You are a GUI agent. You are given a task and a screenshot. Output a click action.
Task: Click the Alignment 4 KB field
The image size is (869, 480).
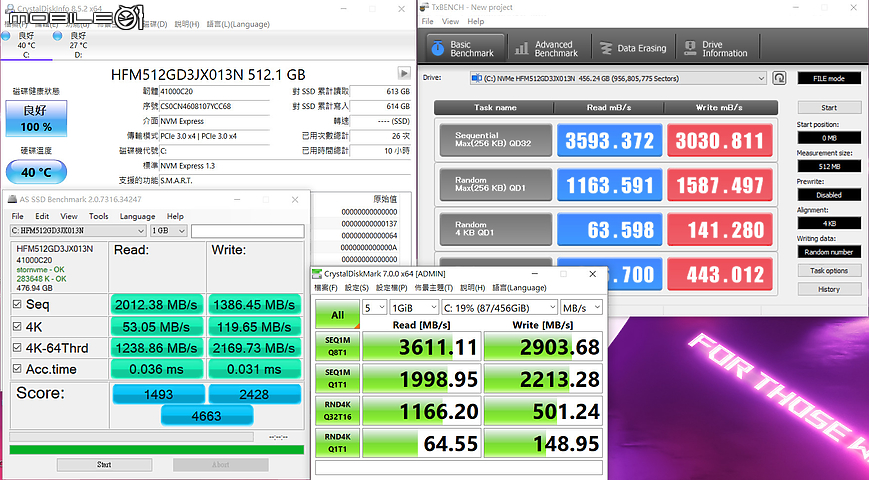click(x=829, y=223)
